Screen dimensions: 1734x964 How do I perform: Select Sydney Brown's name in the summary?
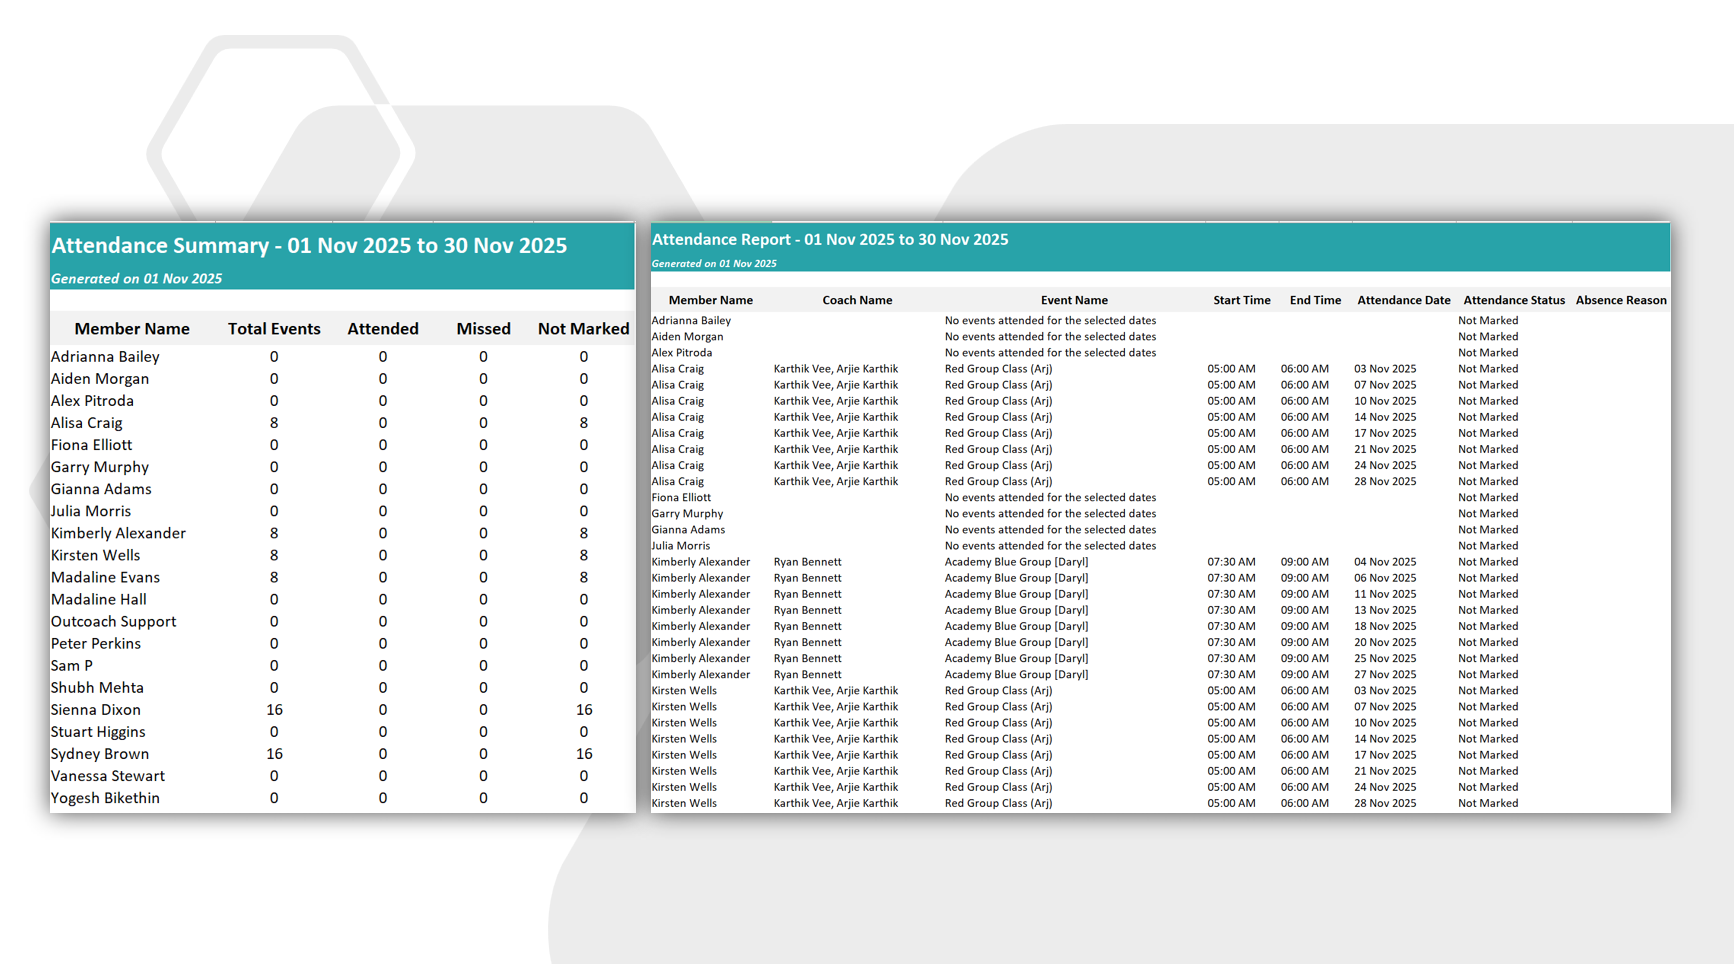[x=100, y=754]
